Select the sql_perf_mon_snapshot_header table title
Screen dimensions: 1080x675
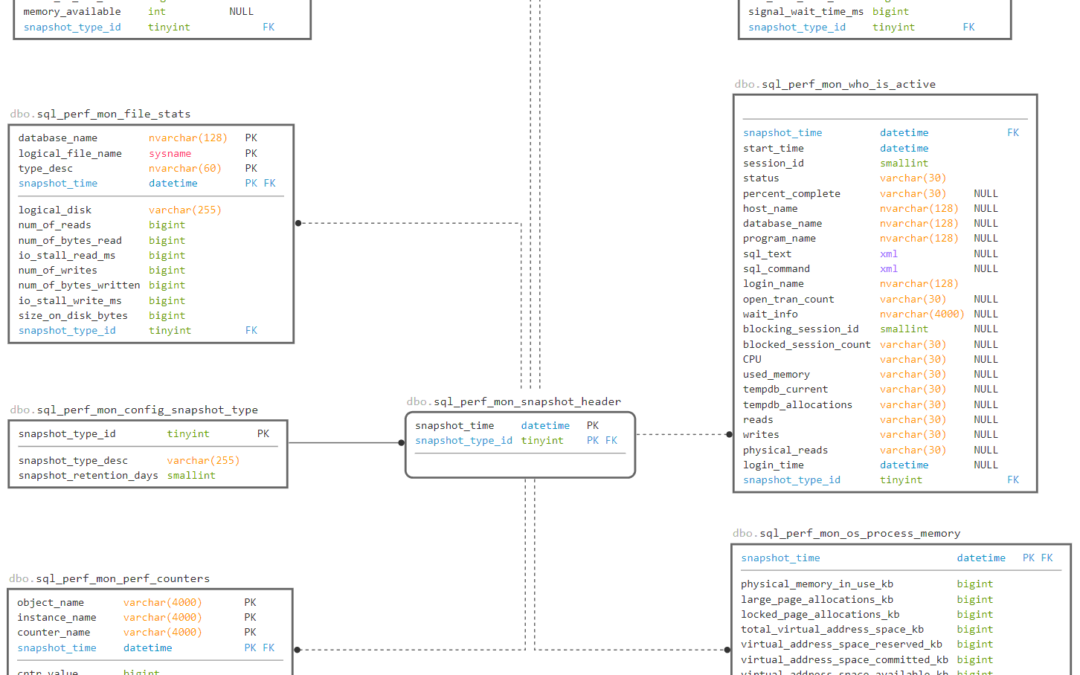[513, 401]
